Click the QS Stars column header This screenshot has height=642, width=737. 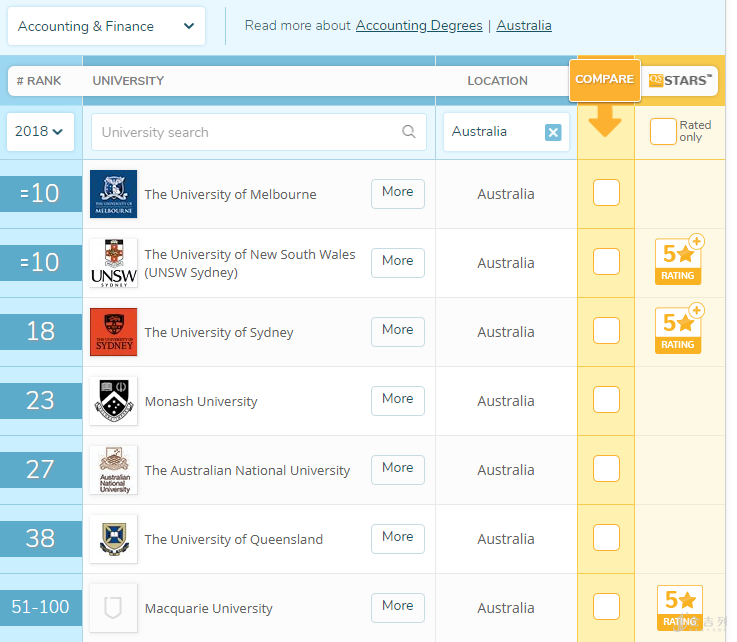coord(681,81)
